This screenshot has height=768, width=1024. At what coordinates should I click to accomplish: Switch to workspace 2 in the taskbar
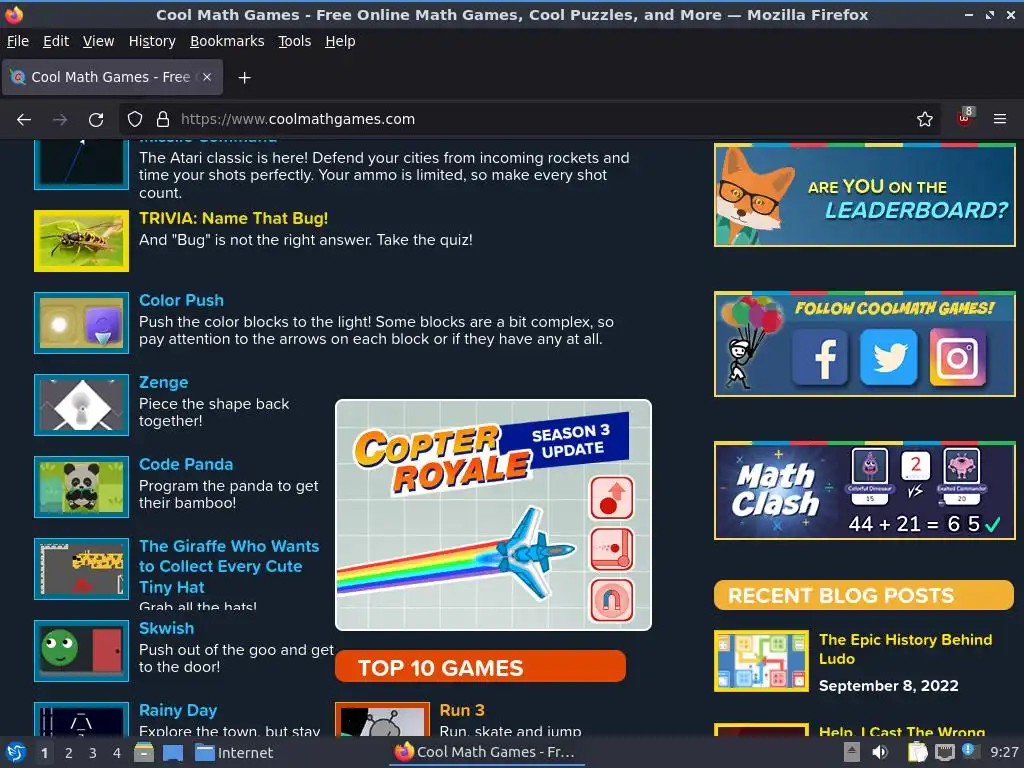pos(68,753)
